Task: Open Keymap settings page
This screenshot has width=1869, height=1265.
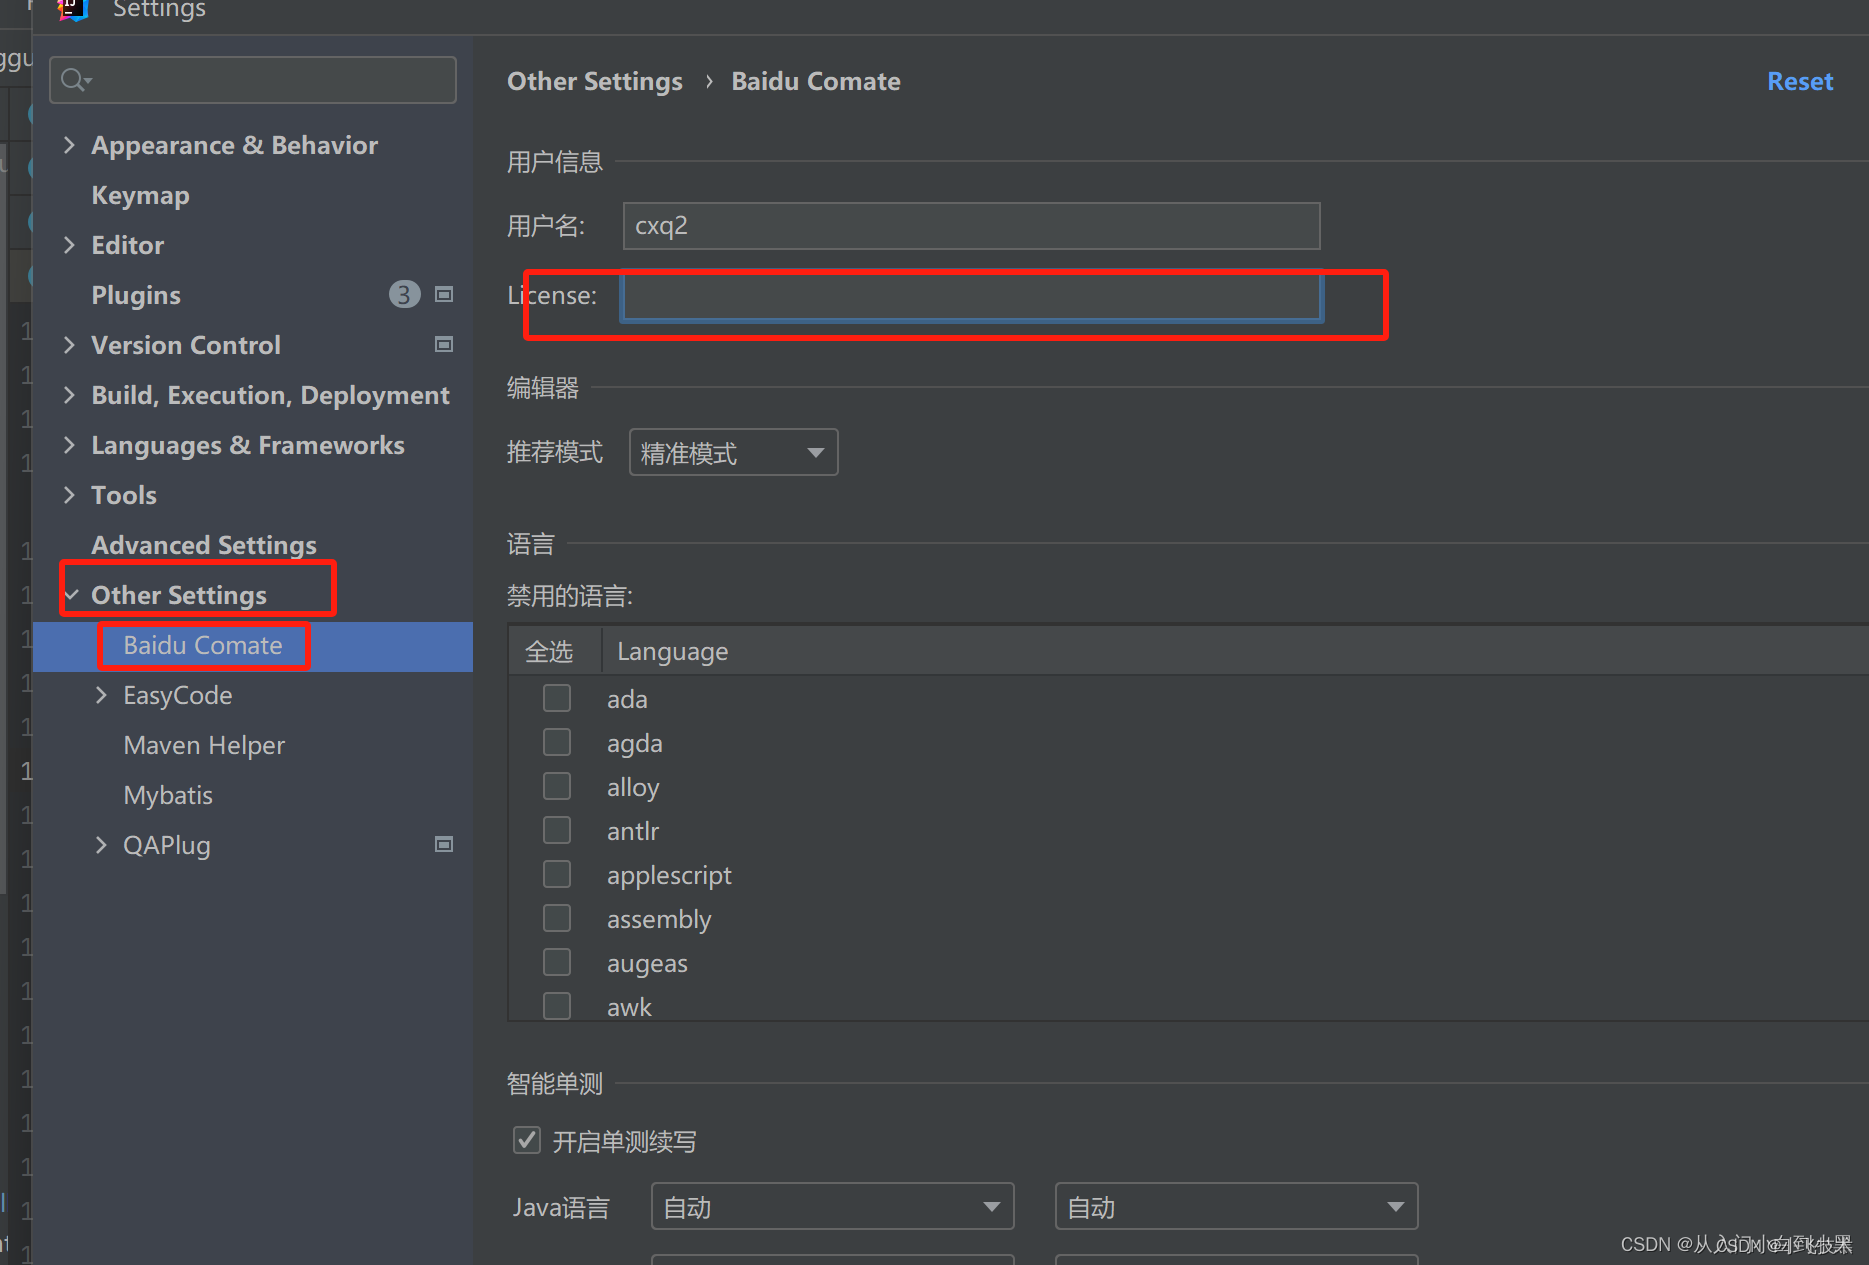Action: click(x=140, y=195)
